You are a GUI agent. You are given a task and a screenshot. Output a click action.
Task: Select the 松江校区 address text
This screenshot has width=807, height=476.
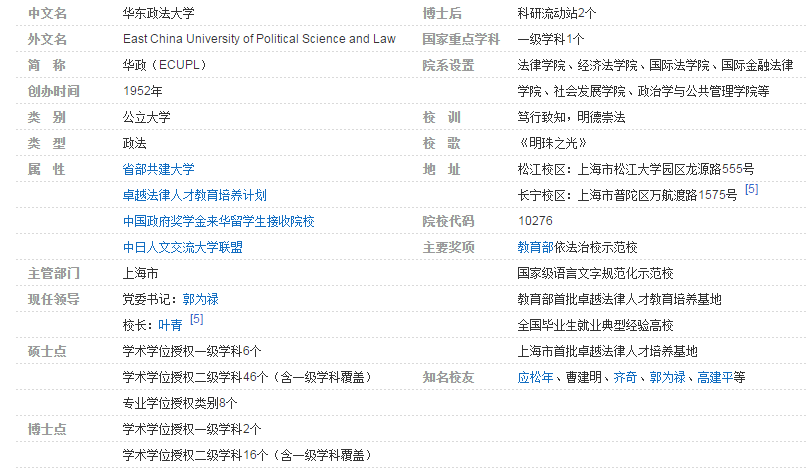[x=636, y=169]
